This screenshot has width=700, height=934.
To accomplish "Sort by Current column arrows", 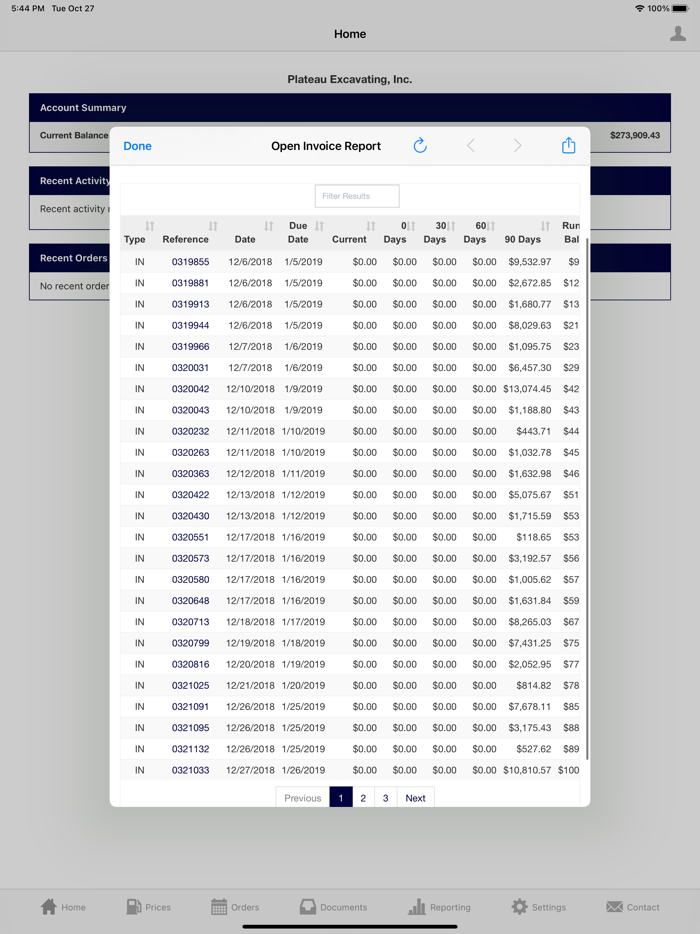I will tap(371, 226).
